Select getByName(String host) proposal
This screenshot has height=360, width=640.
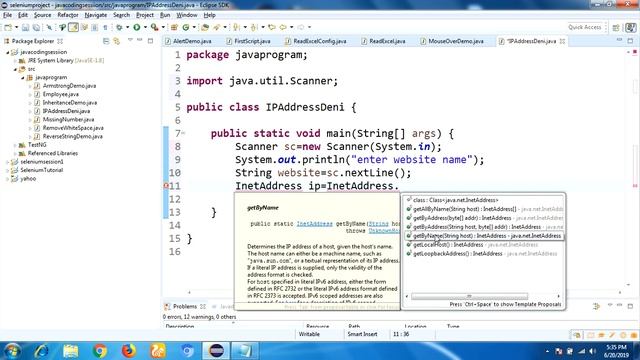(x=484, y=236)
